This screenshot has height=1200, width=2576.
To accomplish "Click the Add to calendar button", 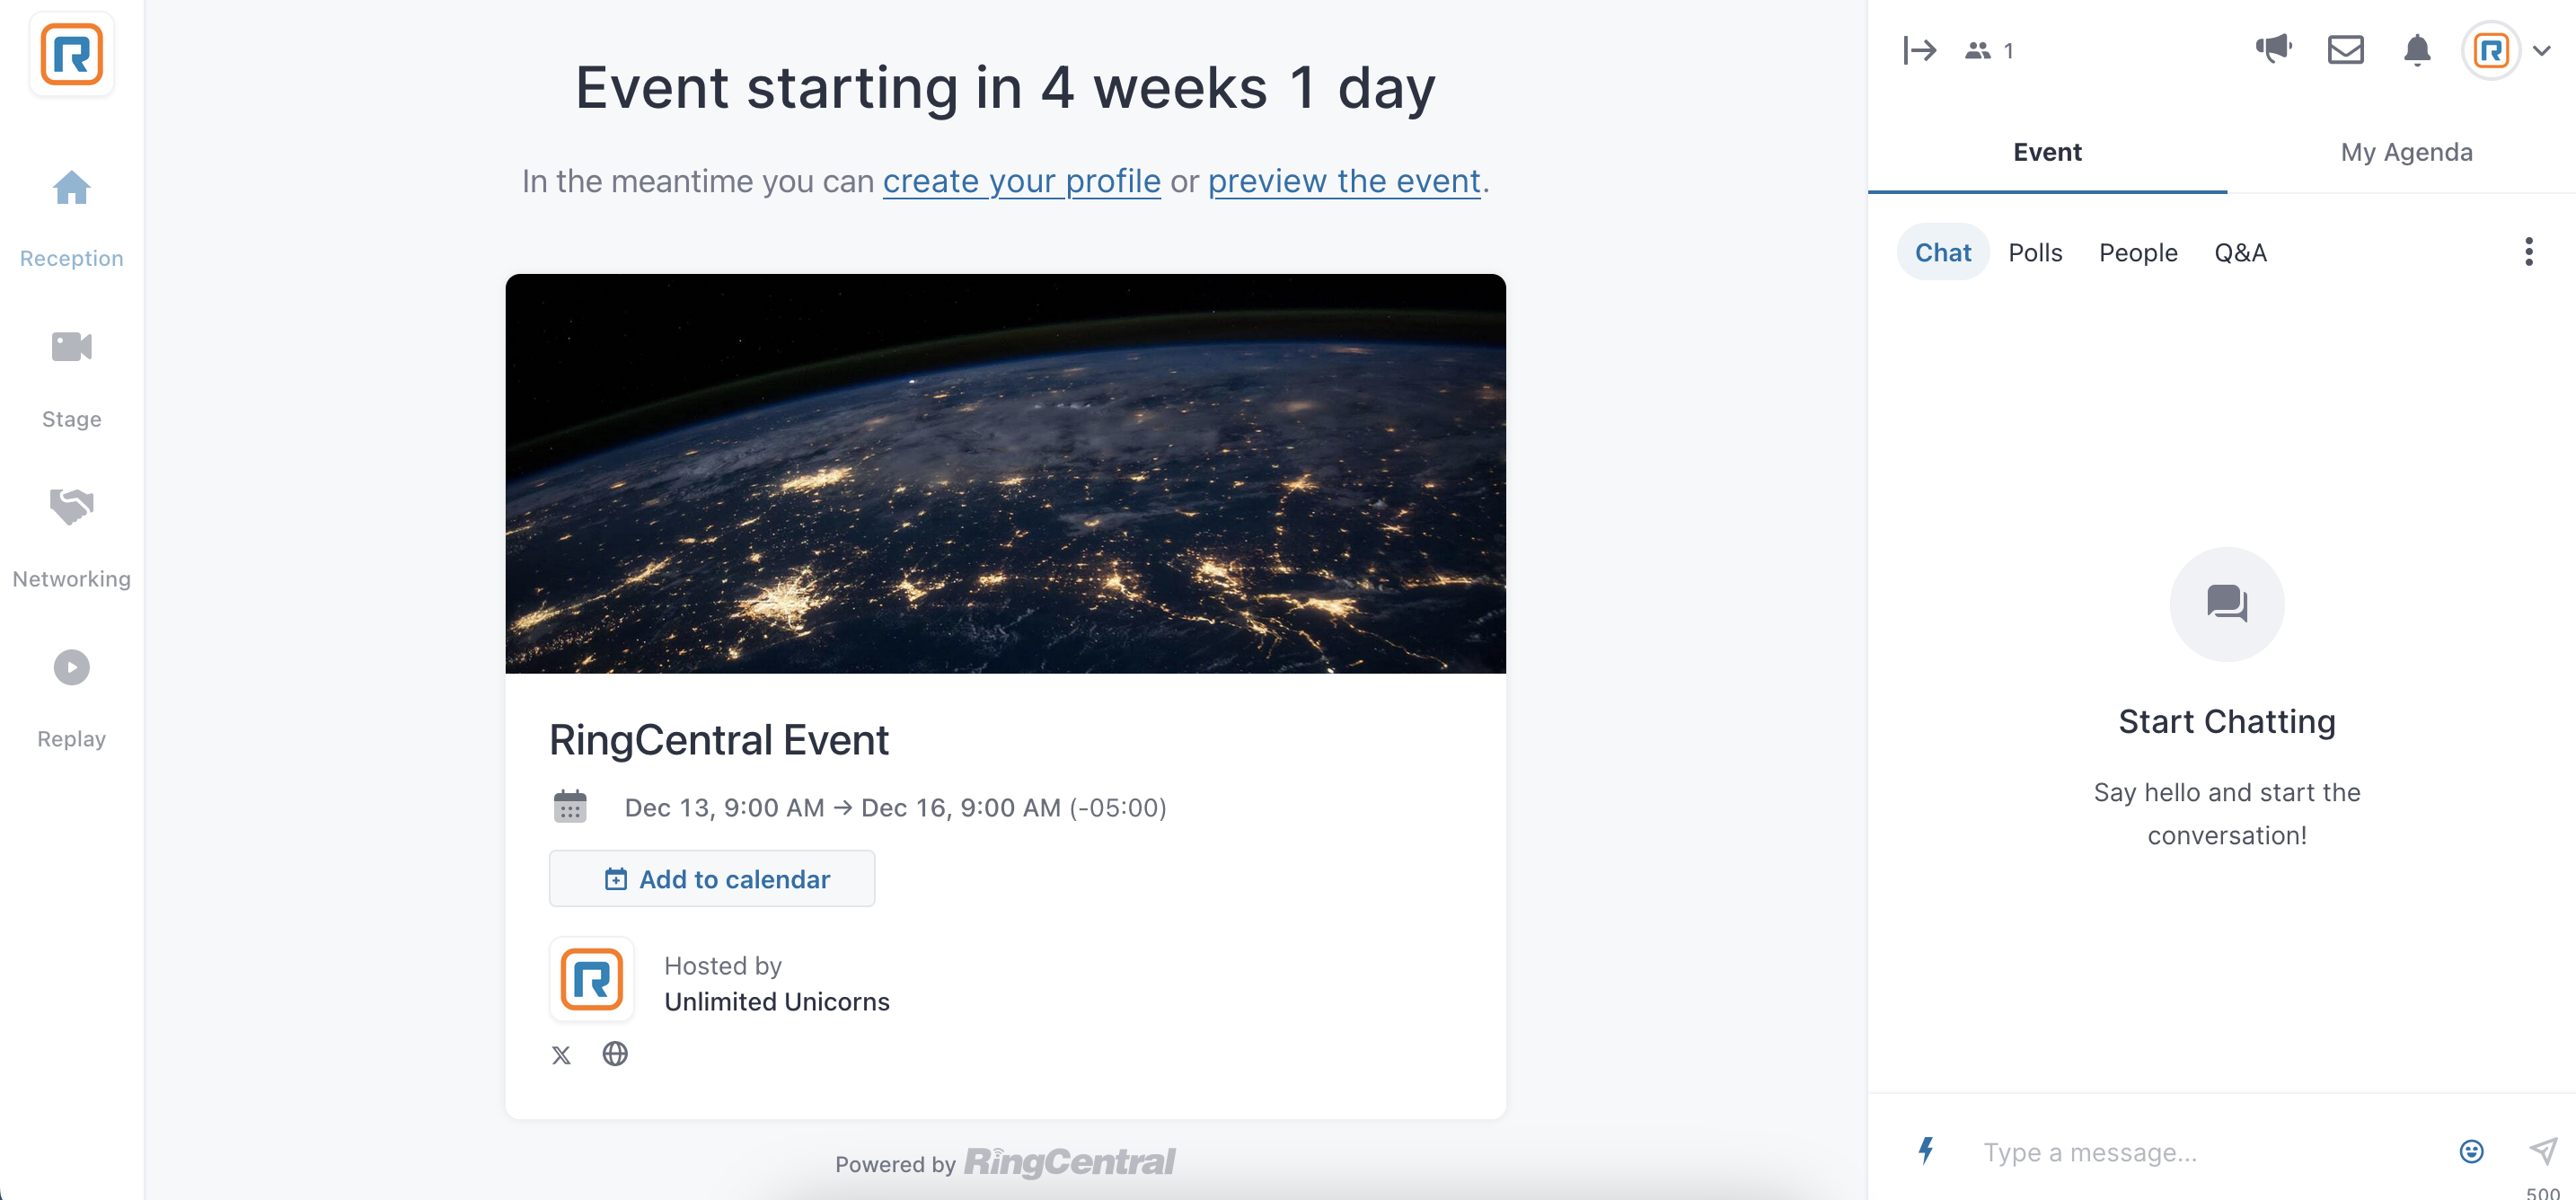I will pos(711,879).
